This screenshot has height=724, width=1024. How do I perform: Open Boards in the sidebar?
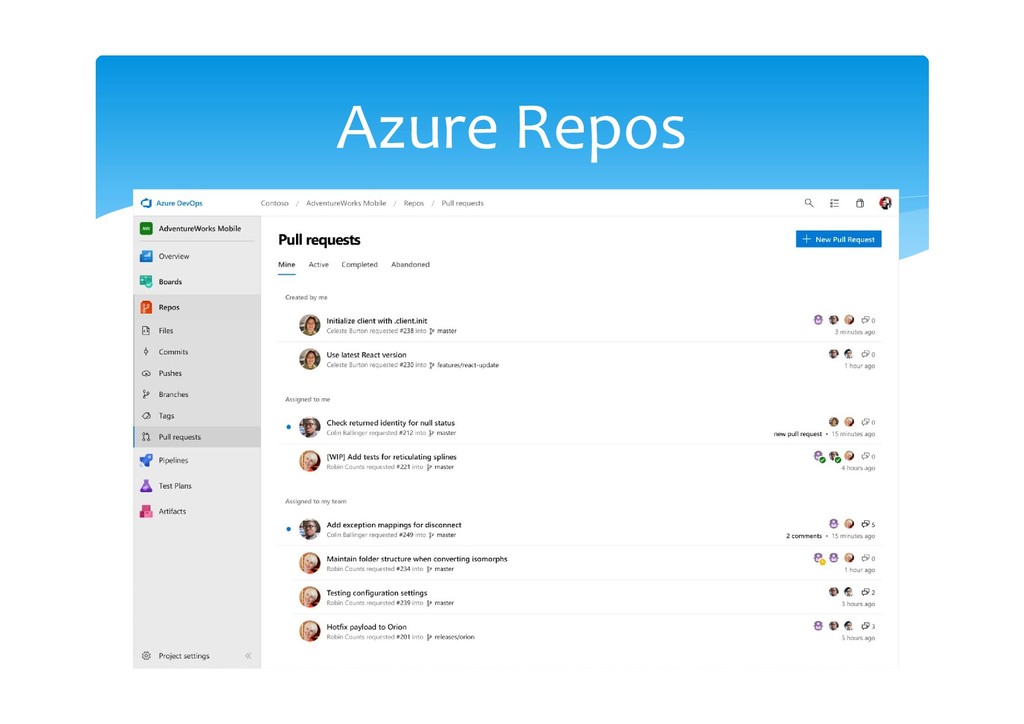point(197,282)
